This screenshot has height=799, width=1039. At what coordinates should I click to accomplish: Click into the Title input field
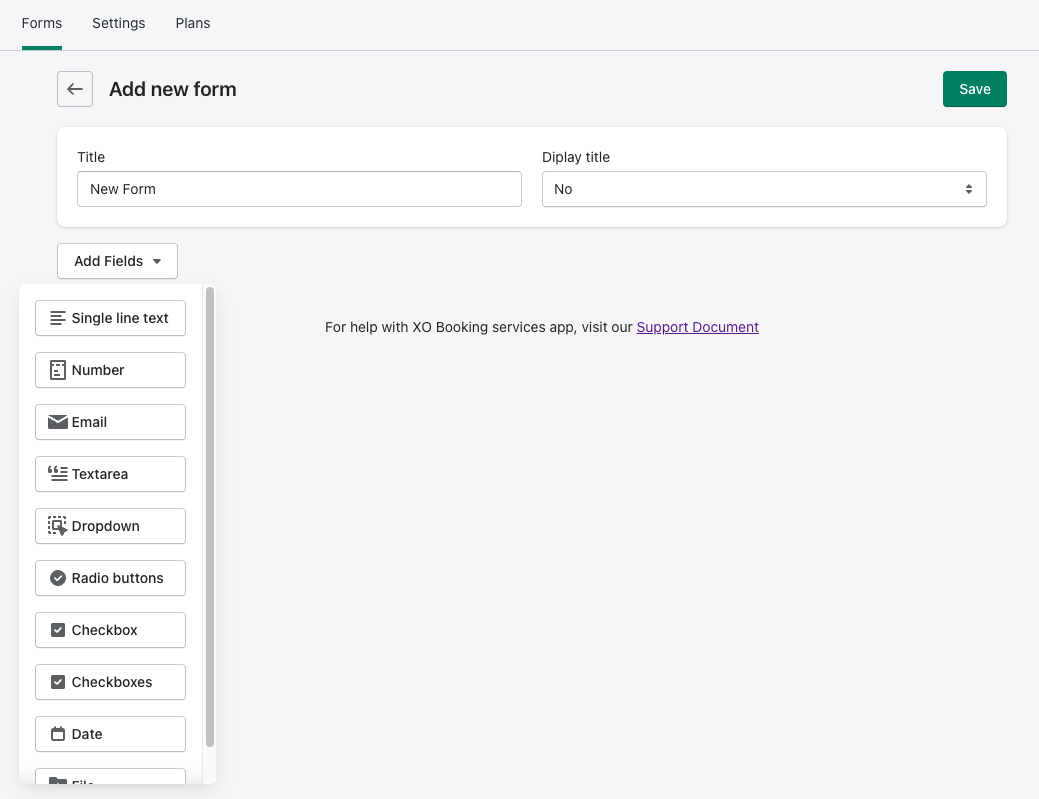tap(299, 189)
